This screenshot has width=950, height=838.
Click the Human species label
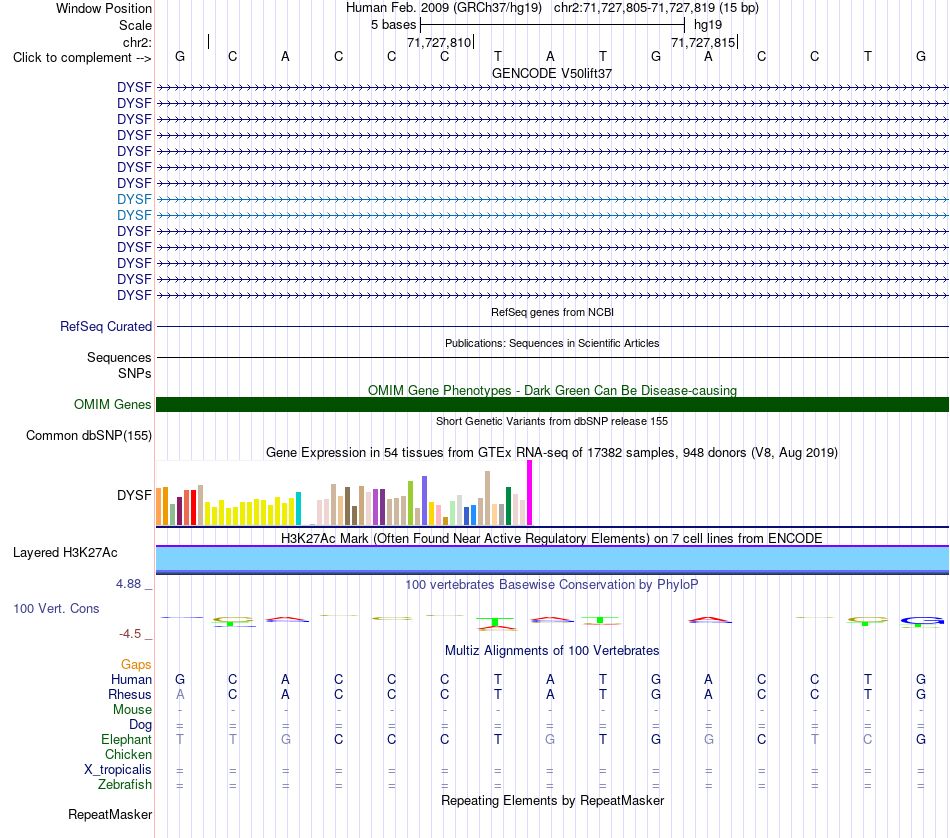(x=131, y=679)
